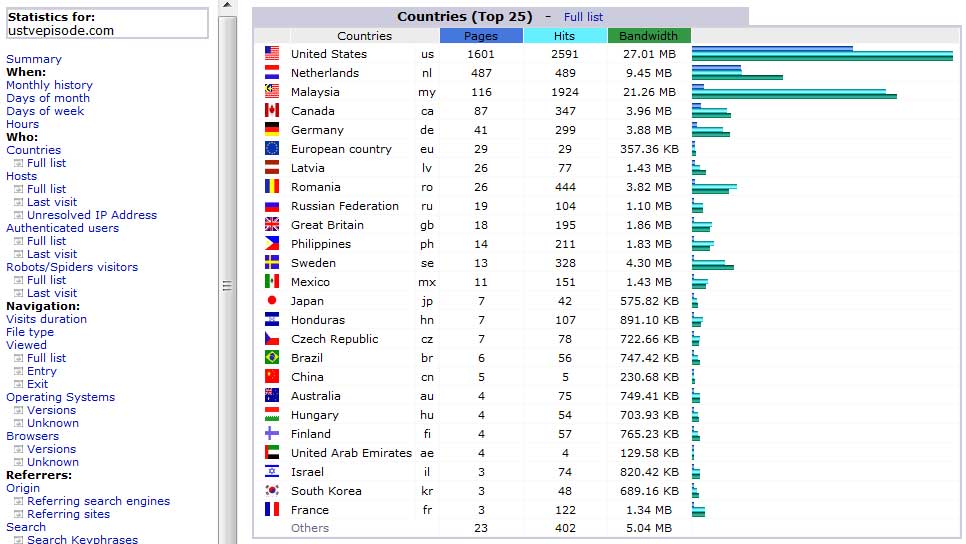Click the Great Britain flag icon

click(x=272, y=225)
